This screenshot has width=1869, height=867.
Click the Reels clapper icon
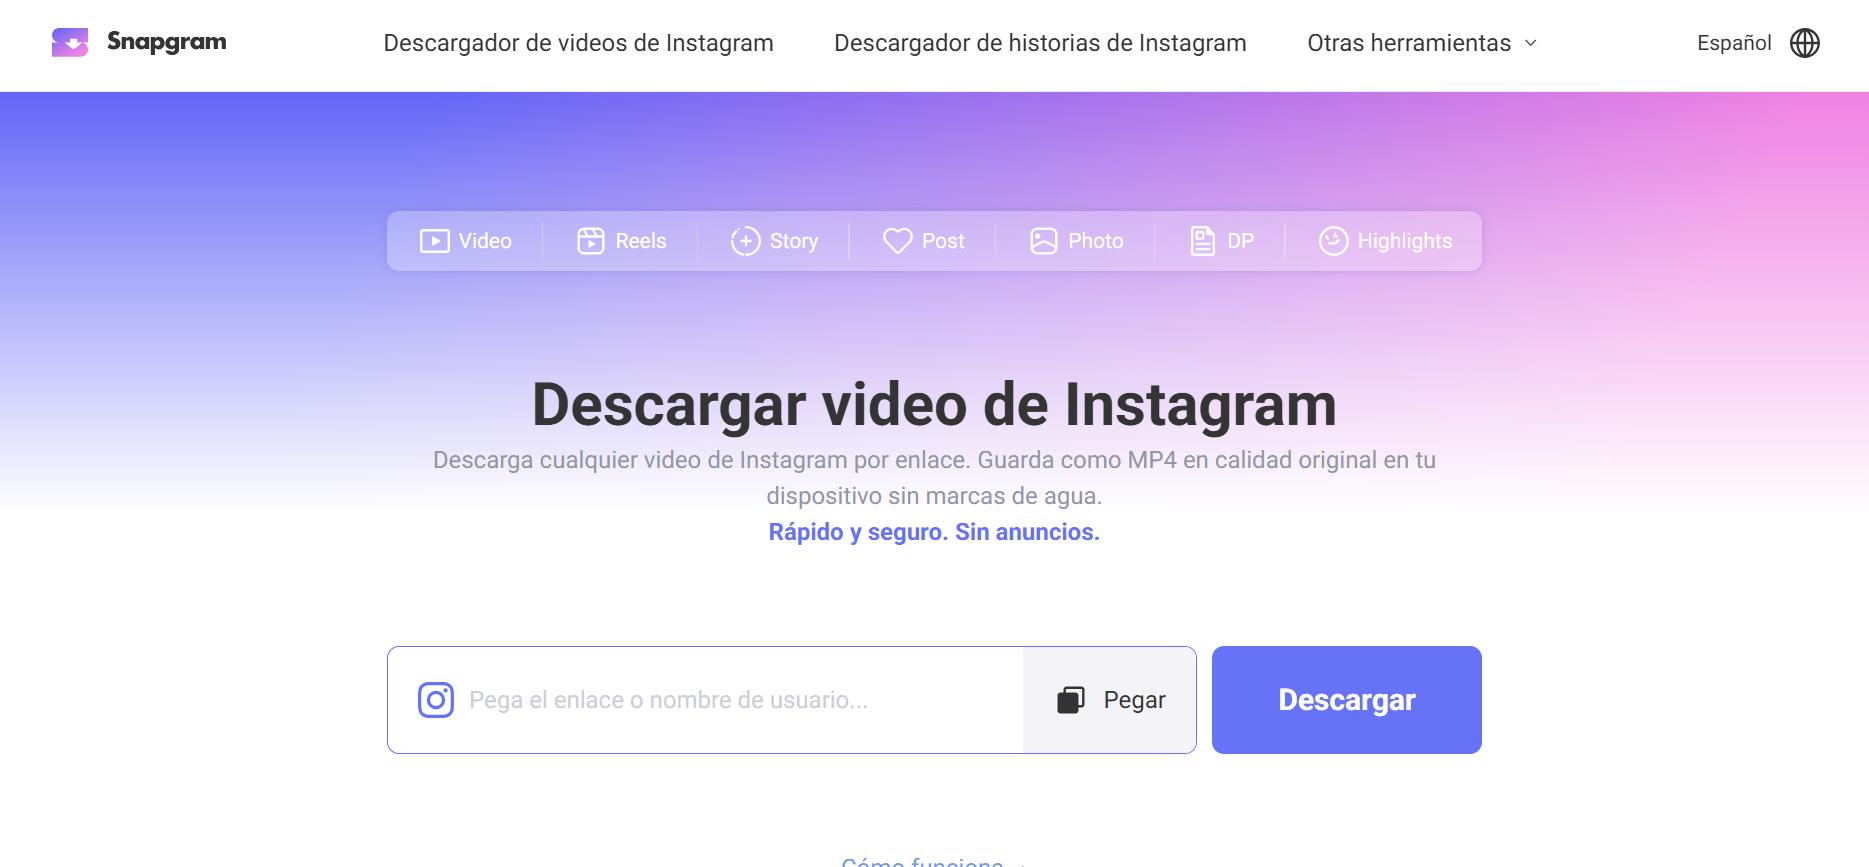coord(591,241)
